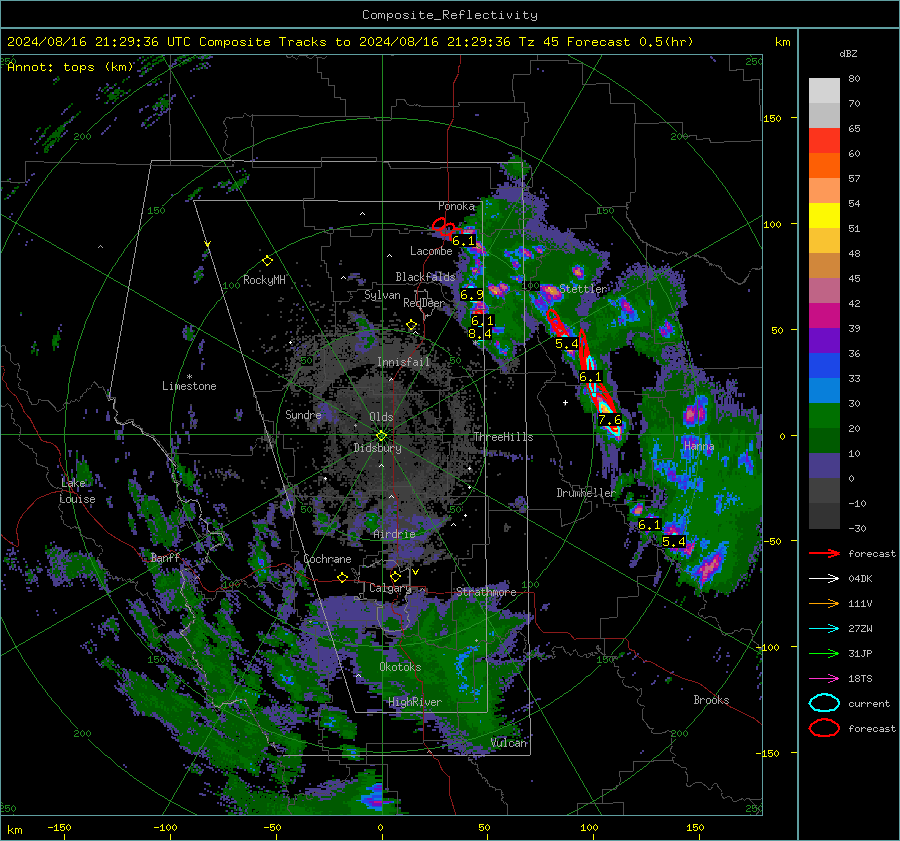Select the yellow diamond marker near RedDeer
900x841 pixels.
[412, 325]
